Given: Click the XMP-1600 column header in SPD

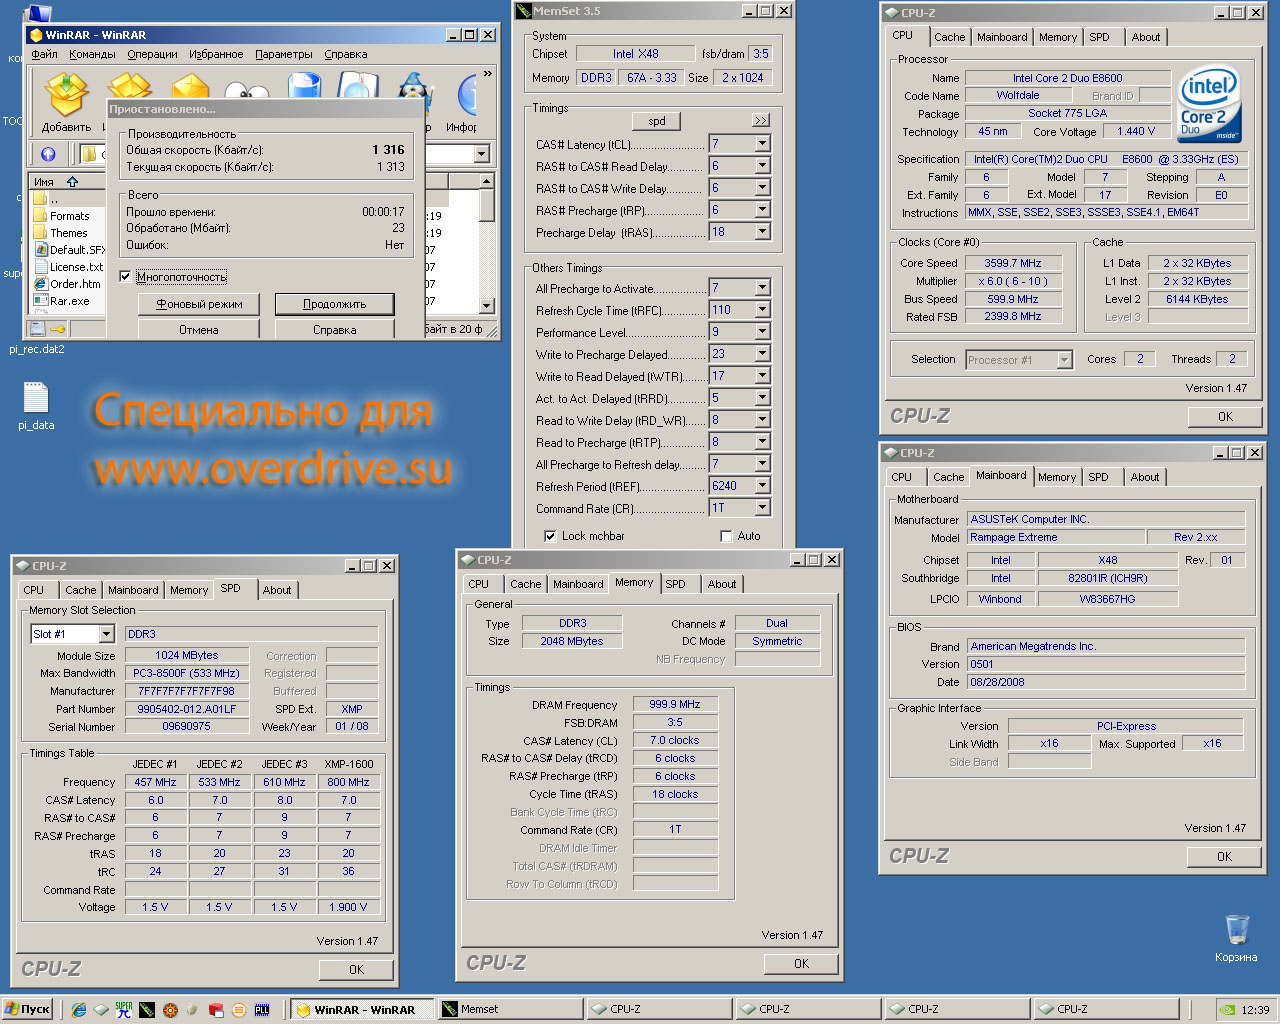Looking at the screenshot, I should tap(348, 764).
